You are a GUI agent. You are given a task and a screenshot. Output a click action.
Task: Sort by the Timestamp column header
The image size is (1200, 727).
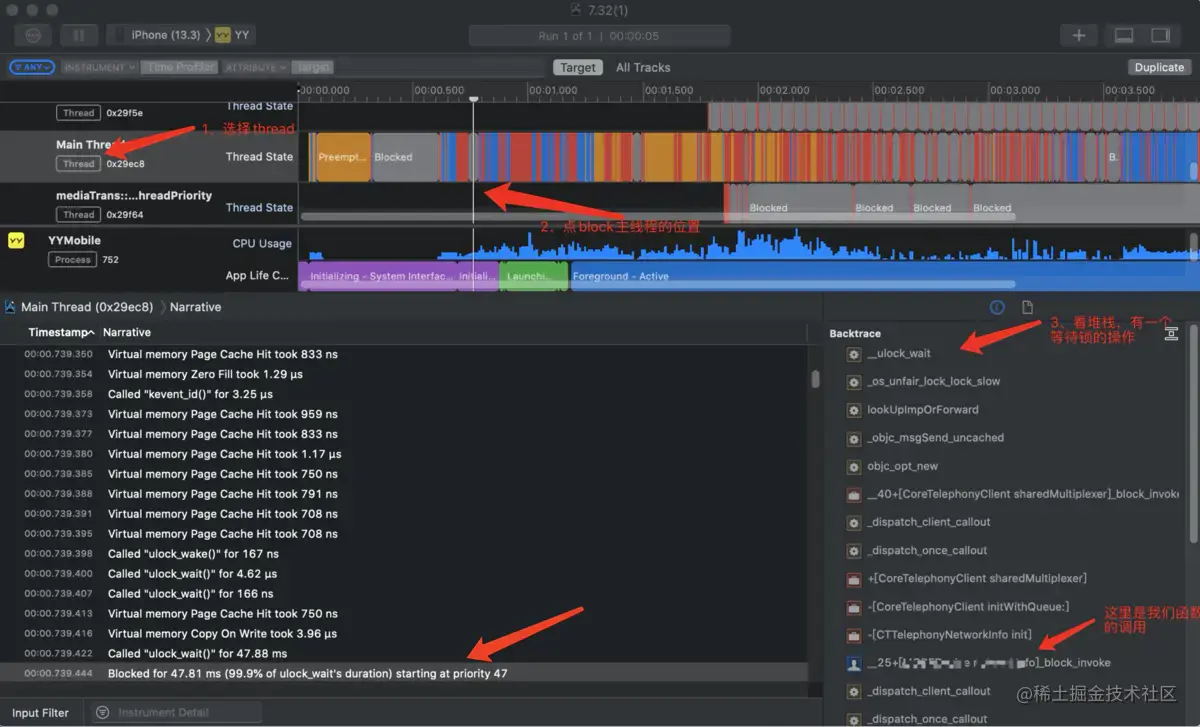point(61,332)
